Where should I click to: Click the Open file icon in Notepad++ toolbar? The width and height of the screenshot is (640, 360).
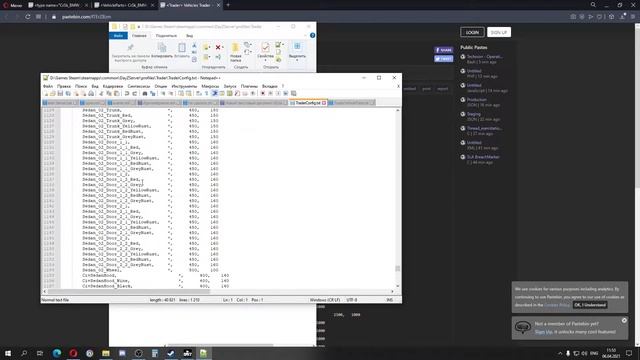point(53,93)
